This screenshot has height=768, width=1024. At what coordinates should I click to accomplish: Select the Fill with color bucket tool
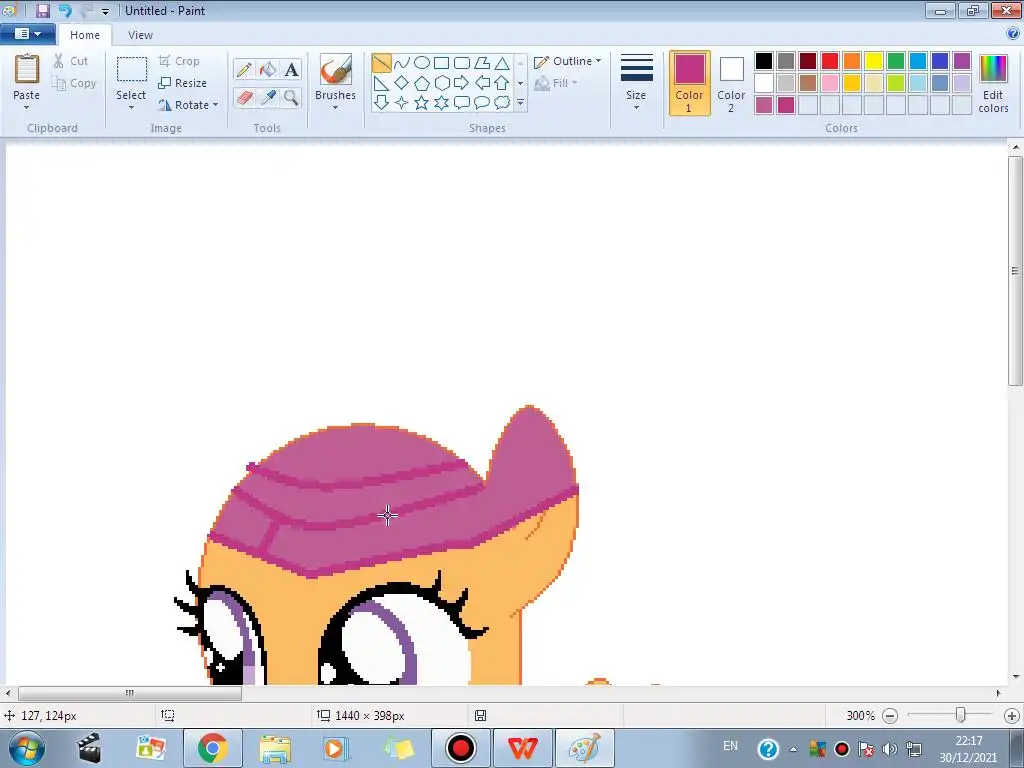pos(268,69)
